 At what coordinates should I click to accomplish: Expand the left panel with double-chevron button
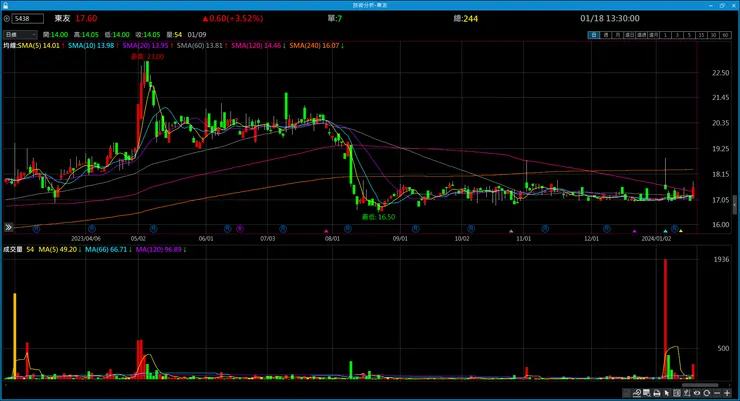pyautogui.click(x=8, y=227)
